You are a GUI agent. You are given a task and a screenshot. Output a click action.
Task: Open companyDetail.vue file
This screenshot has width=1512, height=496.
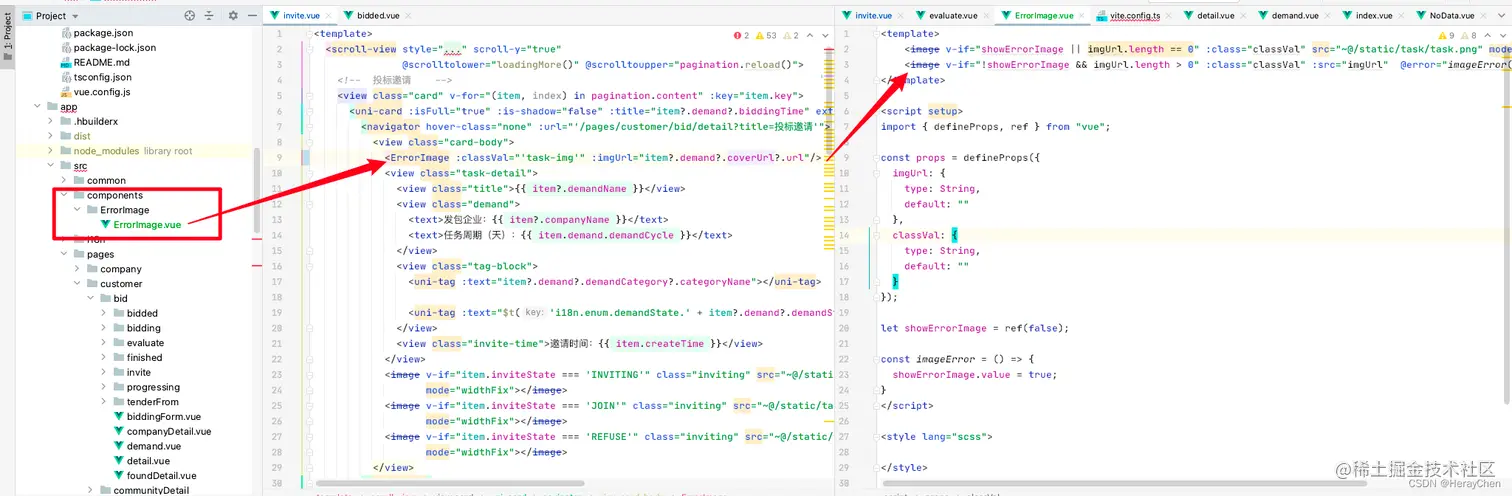coord(162,431)
